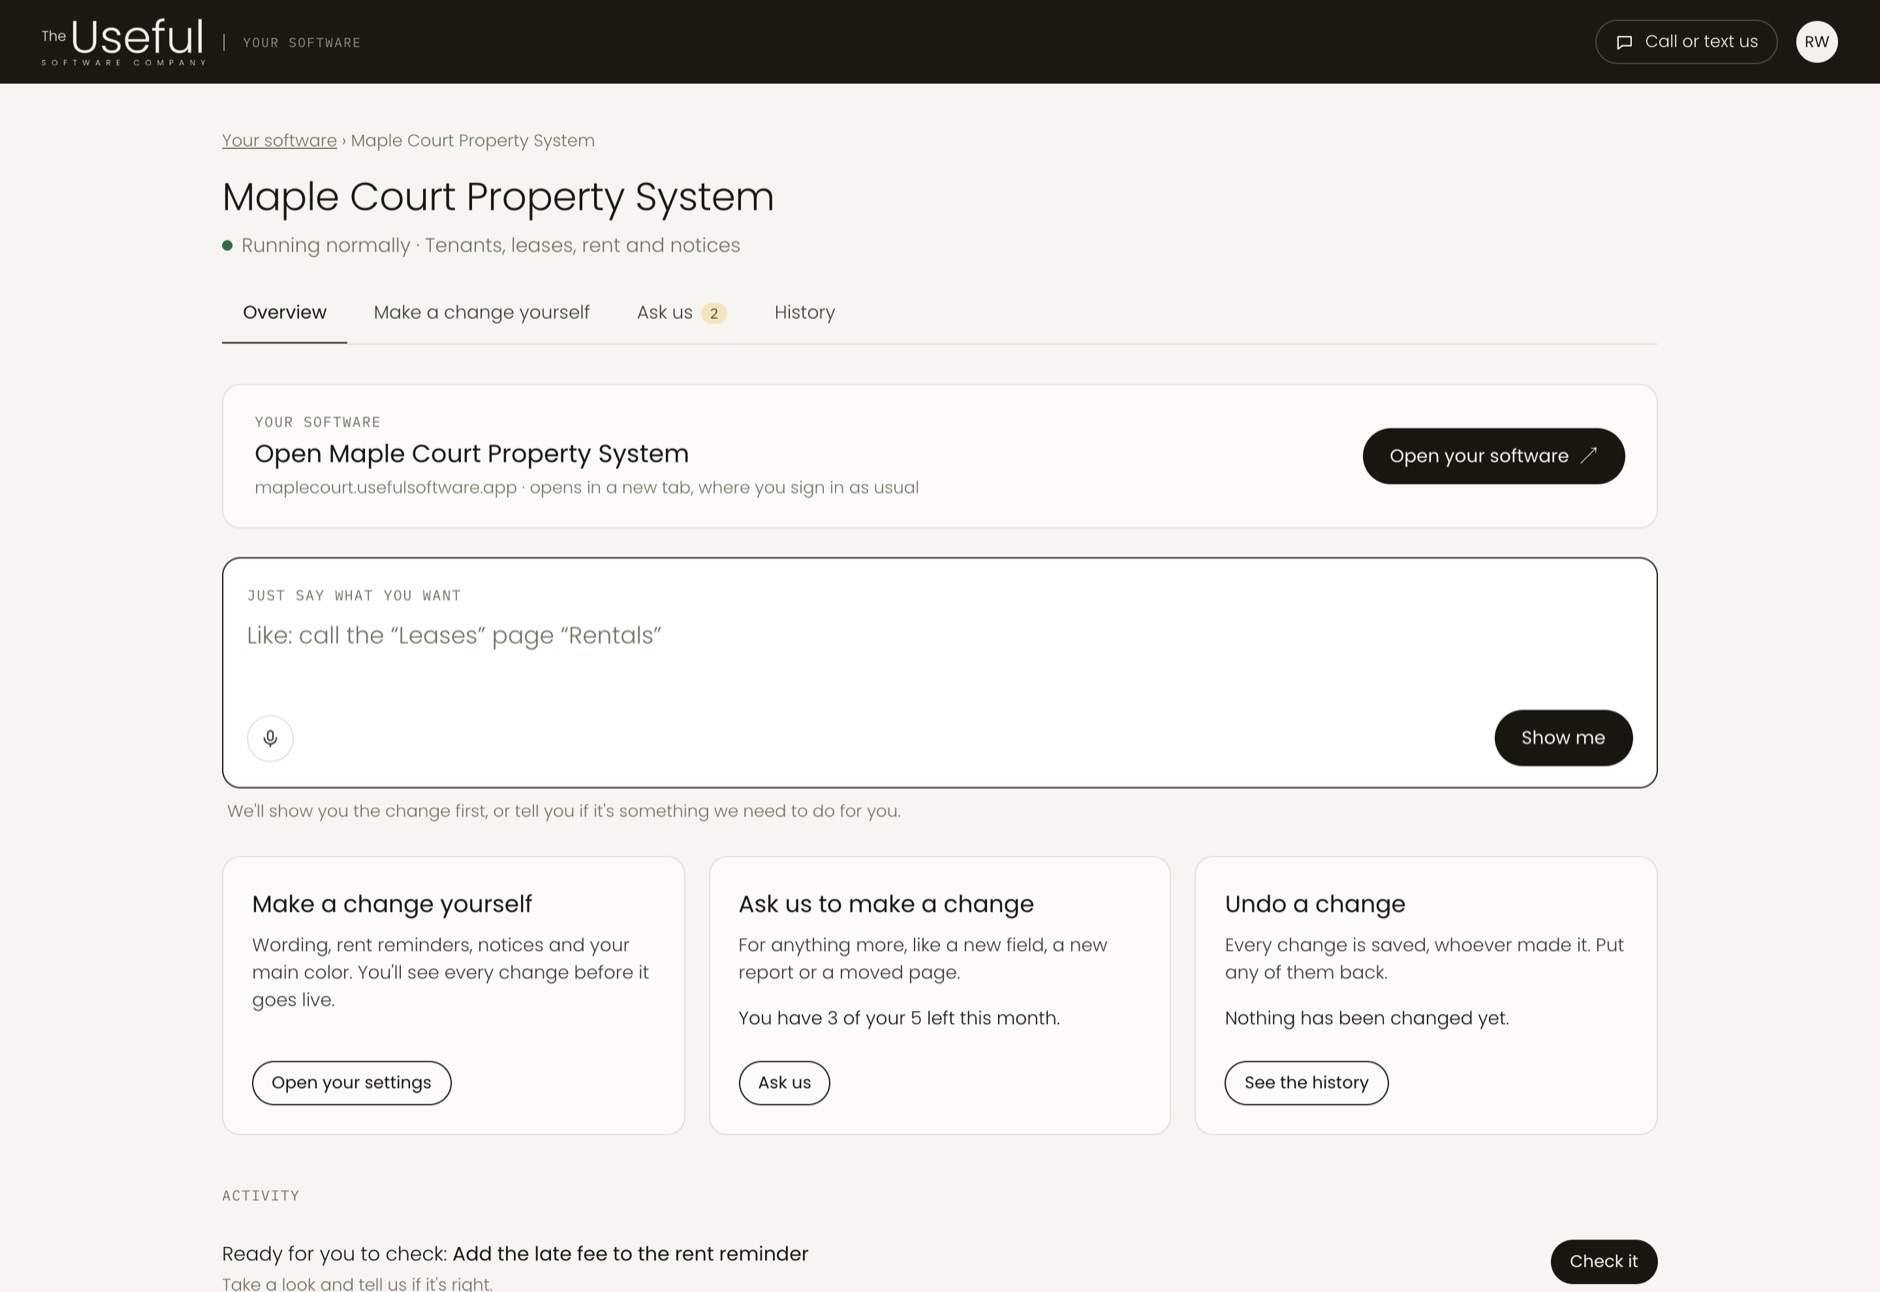
Task: Click You have 3 of your 5 left text
Action: (899, 1018)
